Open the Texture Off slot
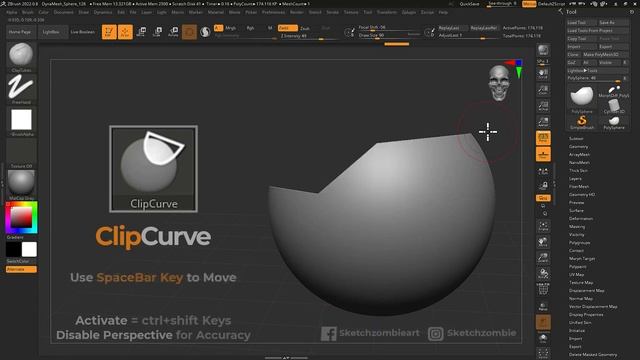Viewport: 640px width, 360px height. (x=21, y=153)
